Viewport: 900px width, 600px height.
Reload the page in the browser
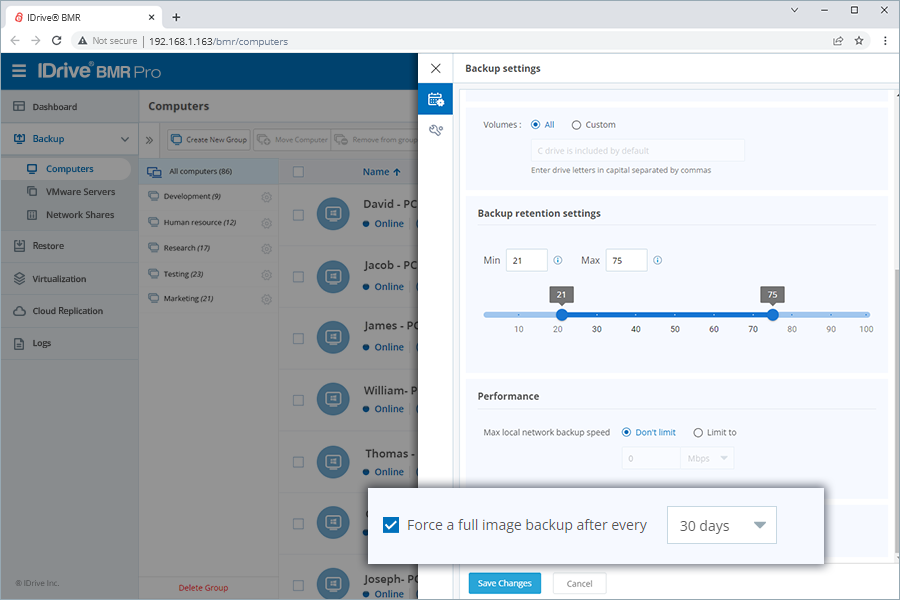pyautogui.click(x=57, y=41)
